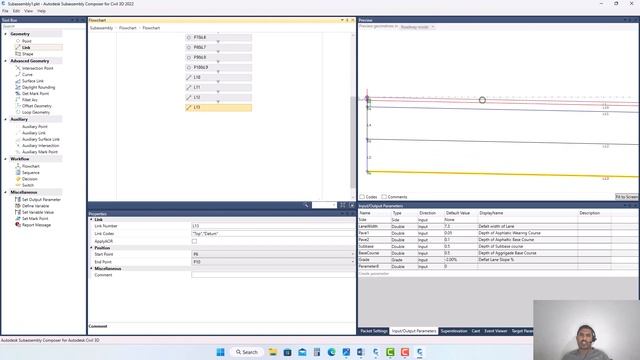Pick the Auxiliary Mark Point tool
The image size is (640, 360).
40,152
